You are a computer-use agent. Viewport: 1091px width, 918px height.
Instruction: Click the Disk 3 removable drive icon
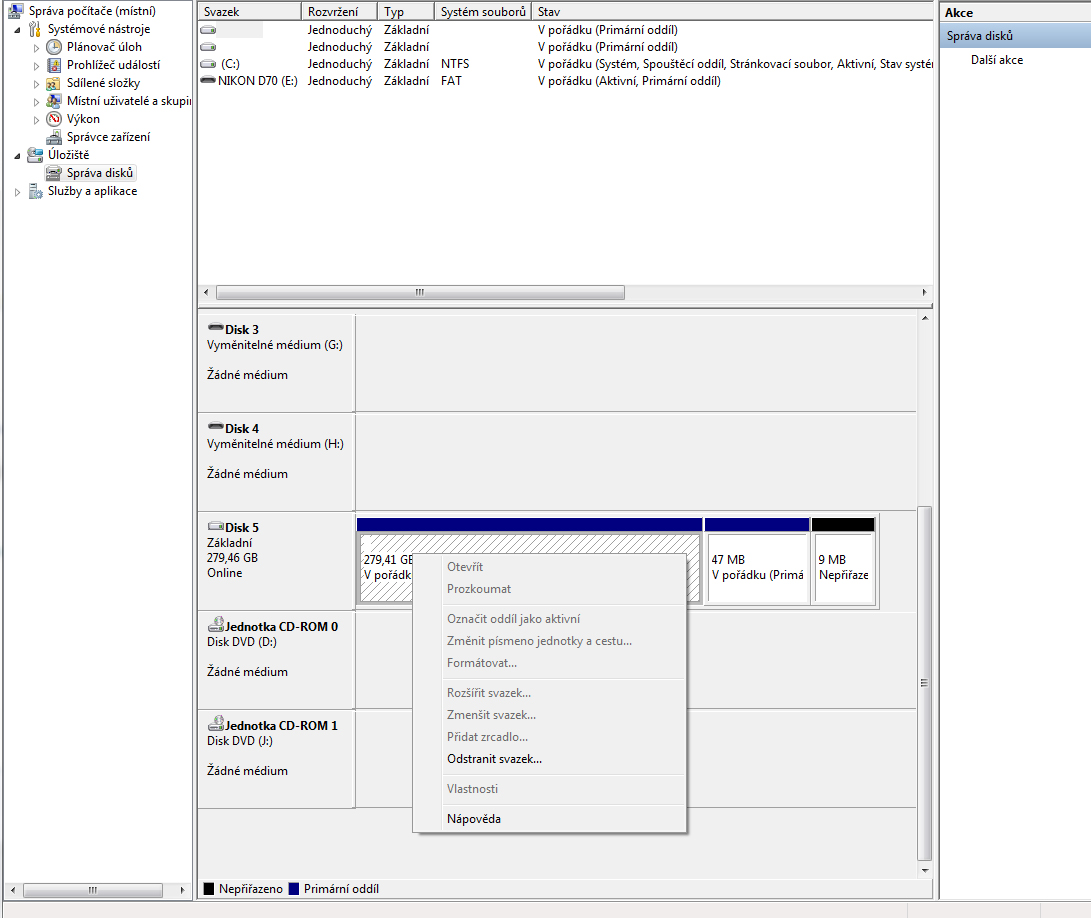pyautogui.click(x=216, y=327)
